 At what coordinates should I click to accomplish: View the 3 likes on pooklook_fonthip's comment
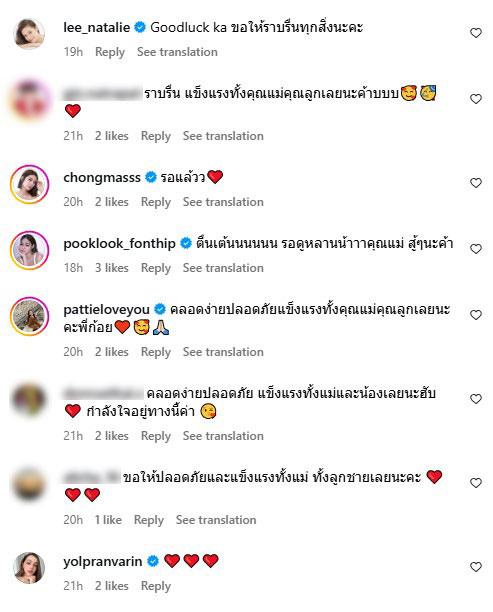[112, 268]
